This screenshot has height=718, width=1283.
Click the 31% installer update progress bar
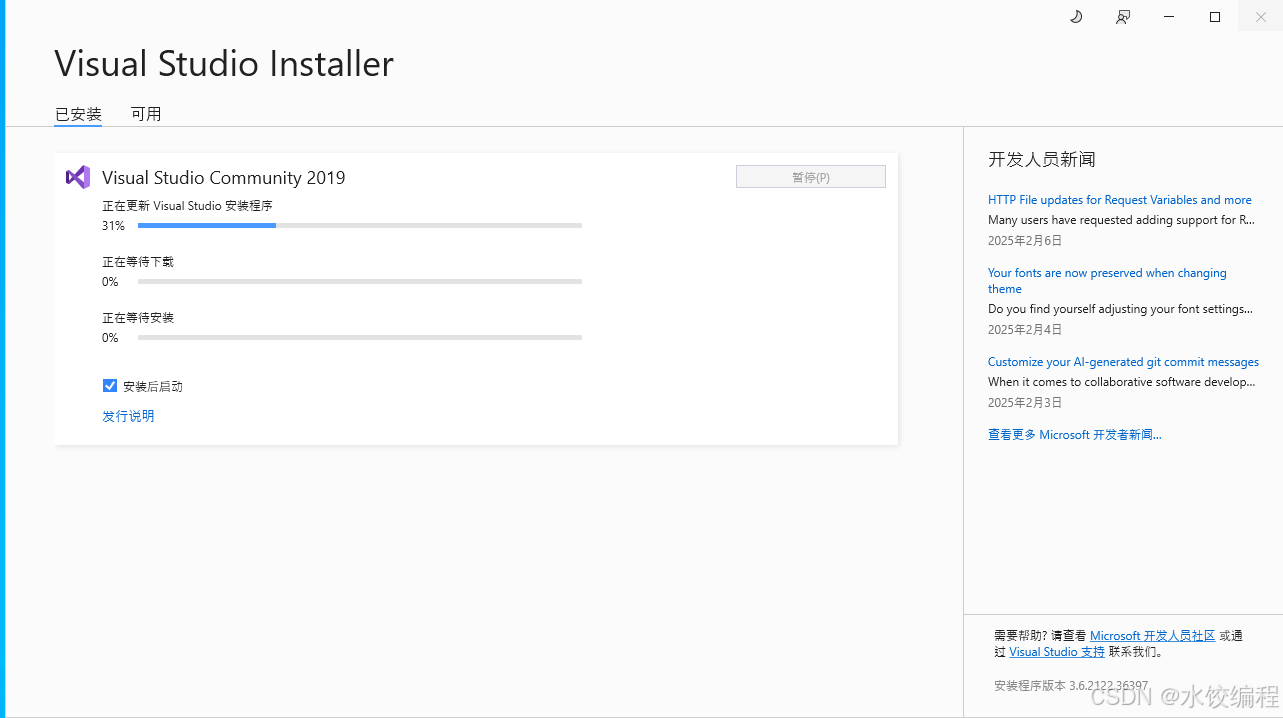360,226
